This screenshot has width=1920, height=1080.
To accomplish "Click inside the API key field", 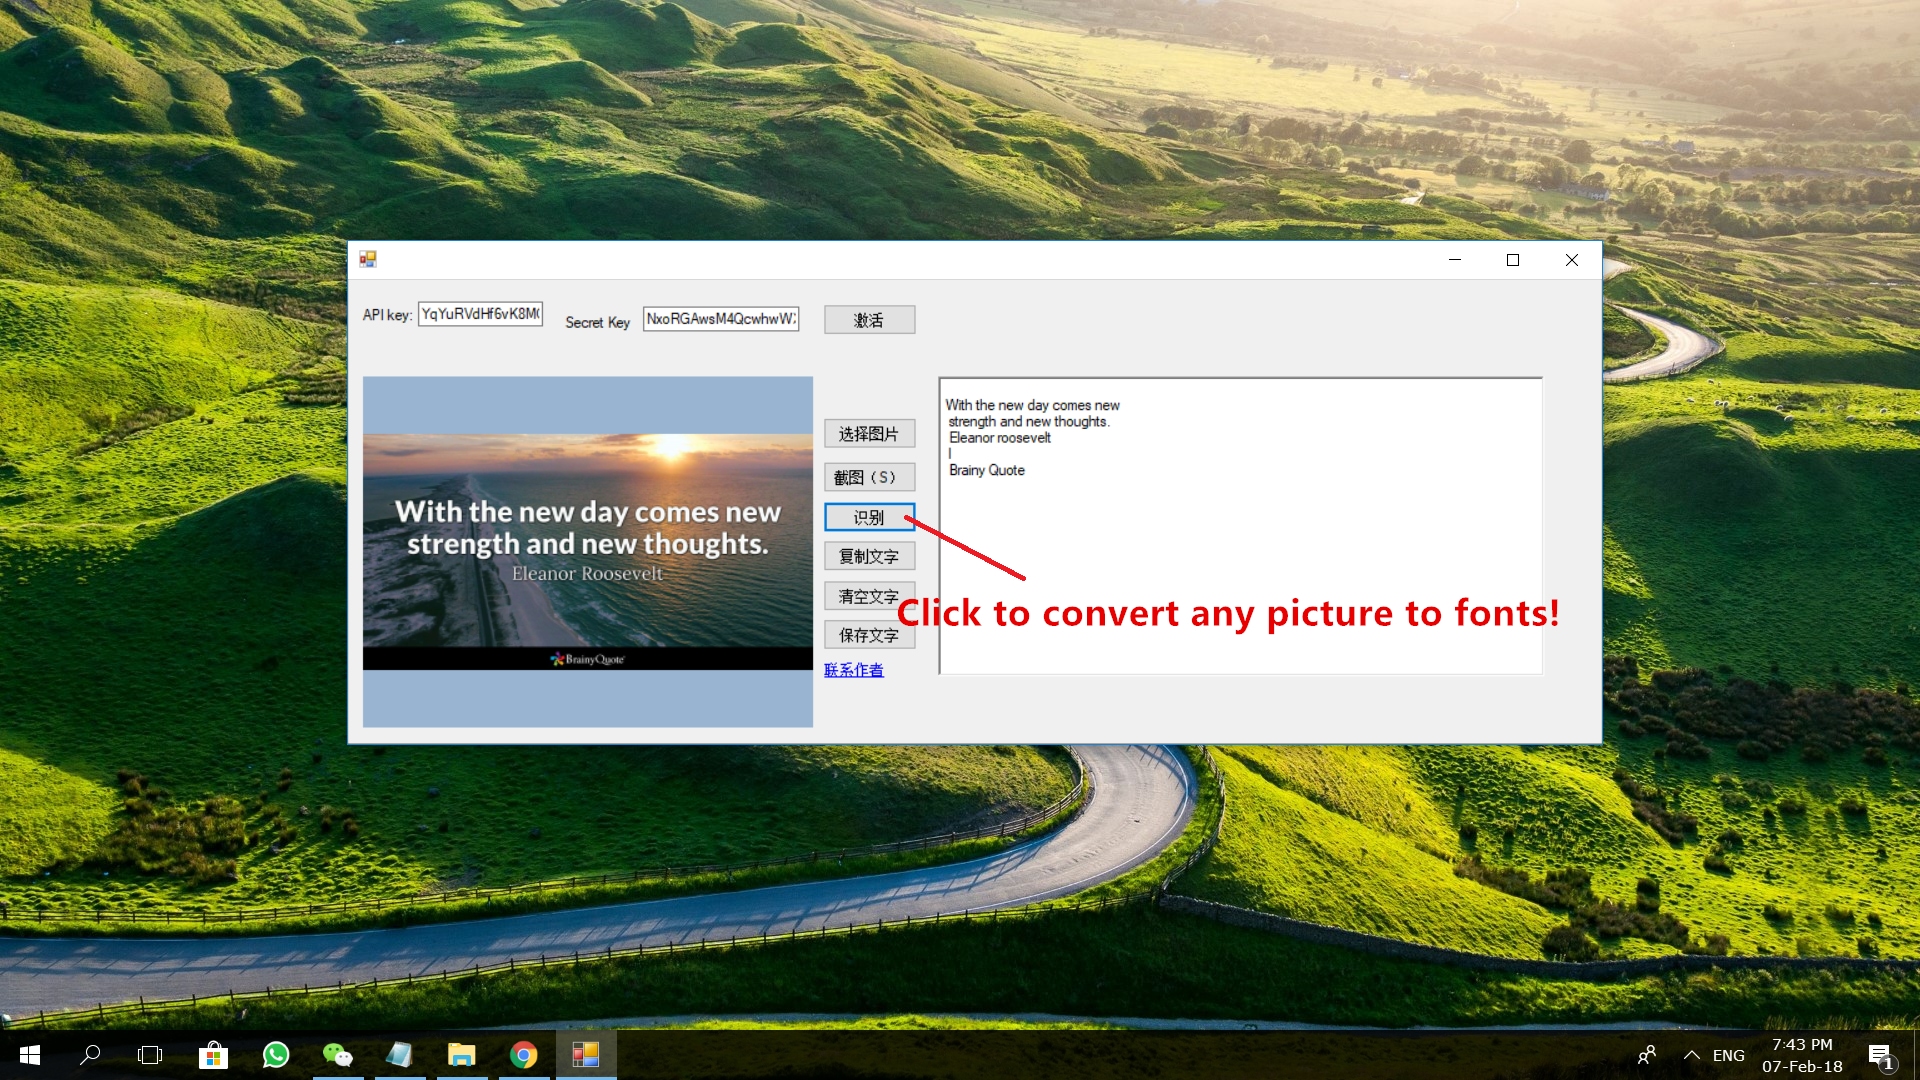I will pyautogui.click(x=480, y=314).
